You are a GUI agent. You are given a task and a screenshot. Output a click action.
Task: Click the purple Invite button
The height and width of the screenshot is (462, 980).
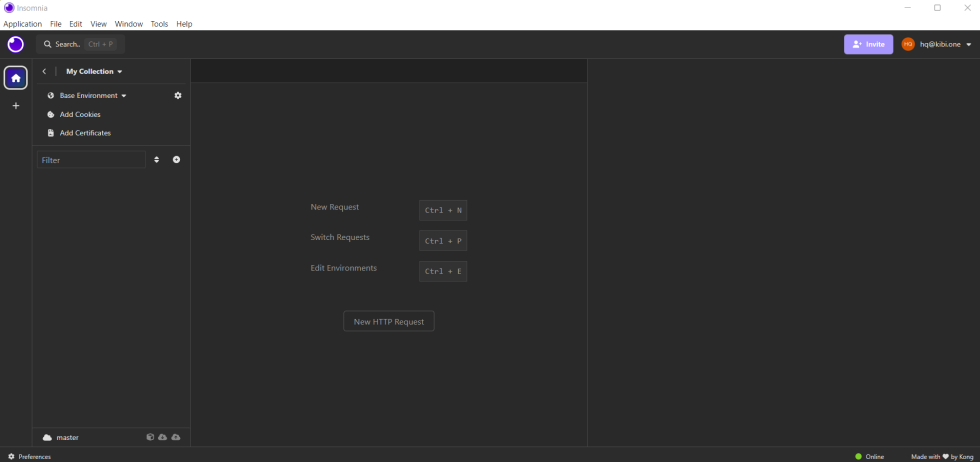[x=868, y=44]
